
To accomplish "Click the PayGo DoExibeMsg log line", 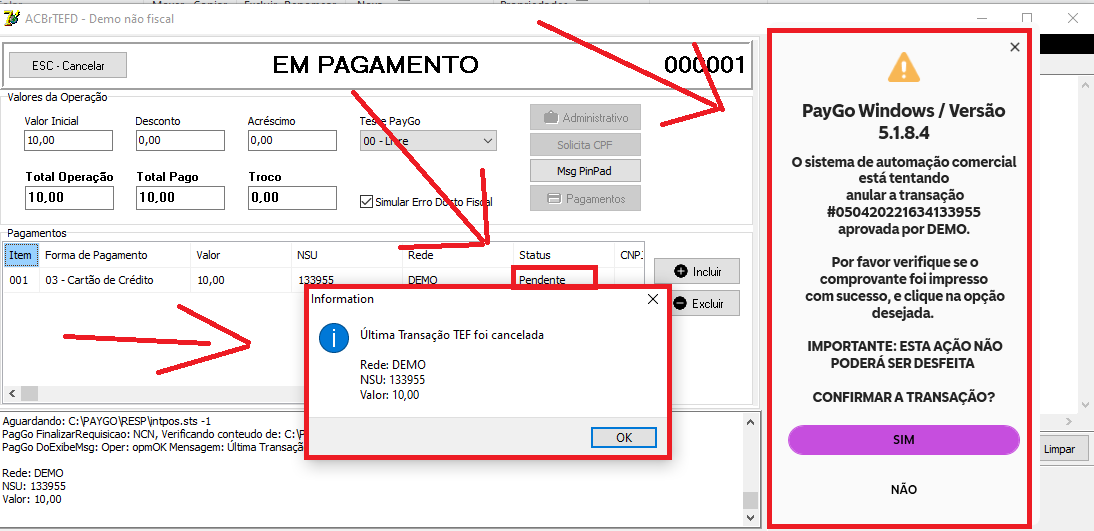I will [x=153, y=447].
